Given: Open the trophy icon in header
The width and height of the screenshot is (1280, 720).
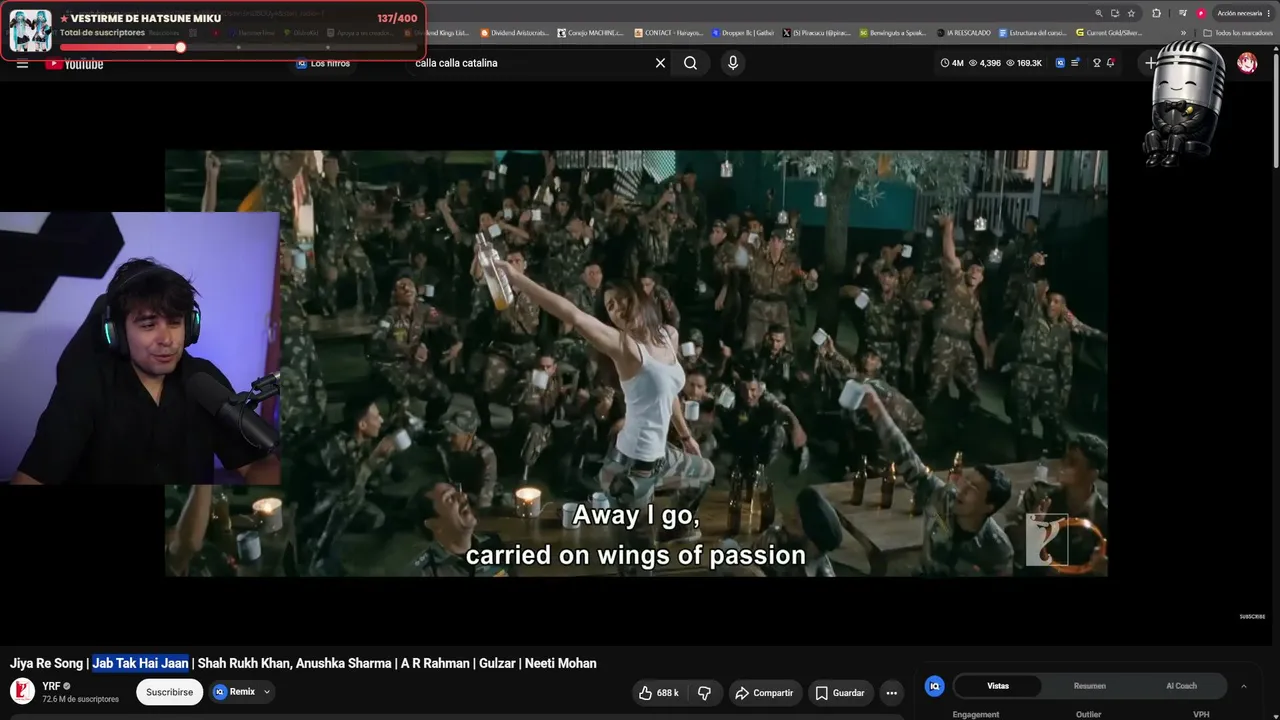Looking at the screenshot, I should pyautogui.click(x=1096, y=63).
